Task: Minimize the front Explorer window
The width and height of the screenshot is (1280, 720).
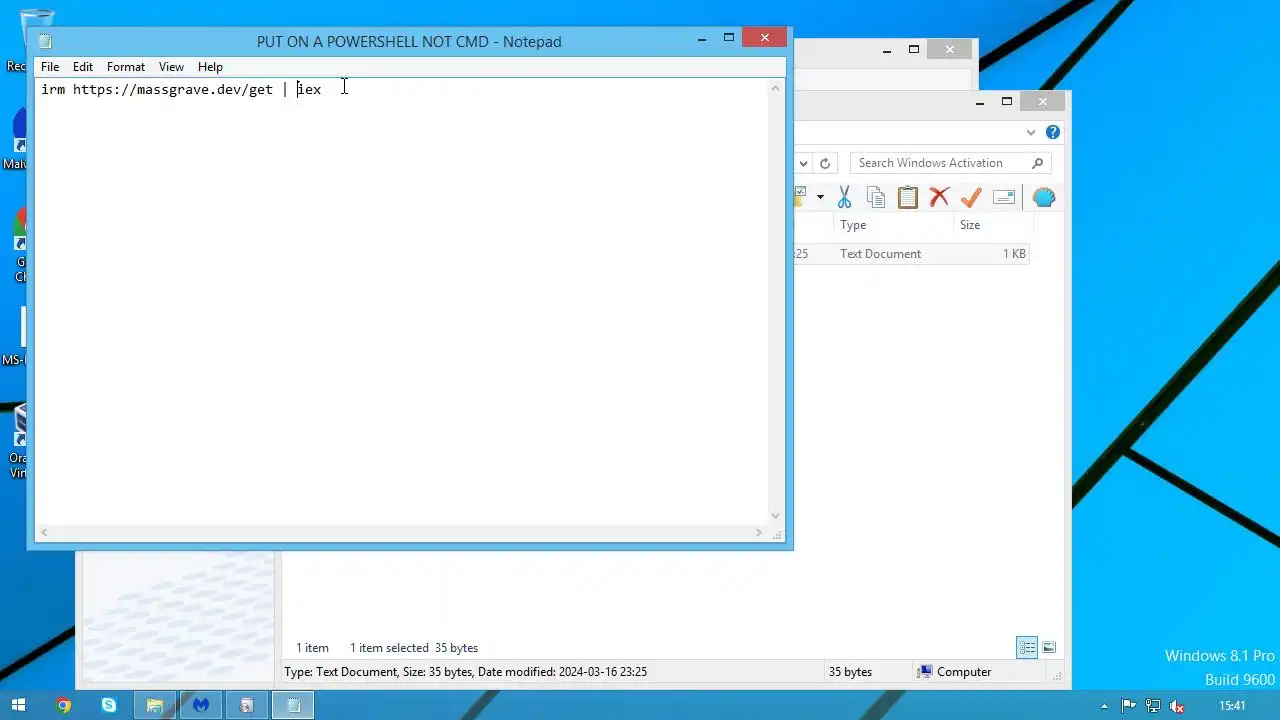Action: click(x=980, y=101)
